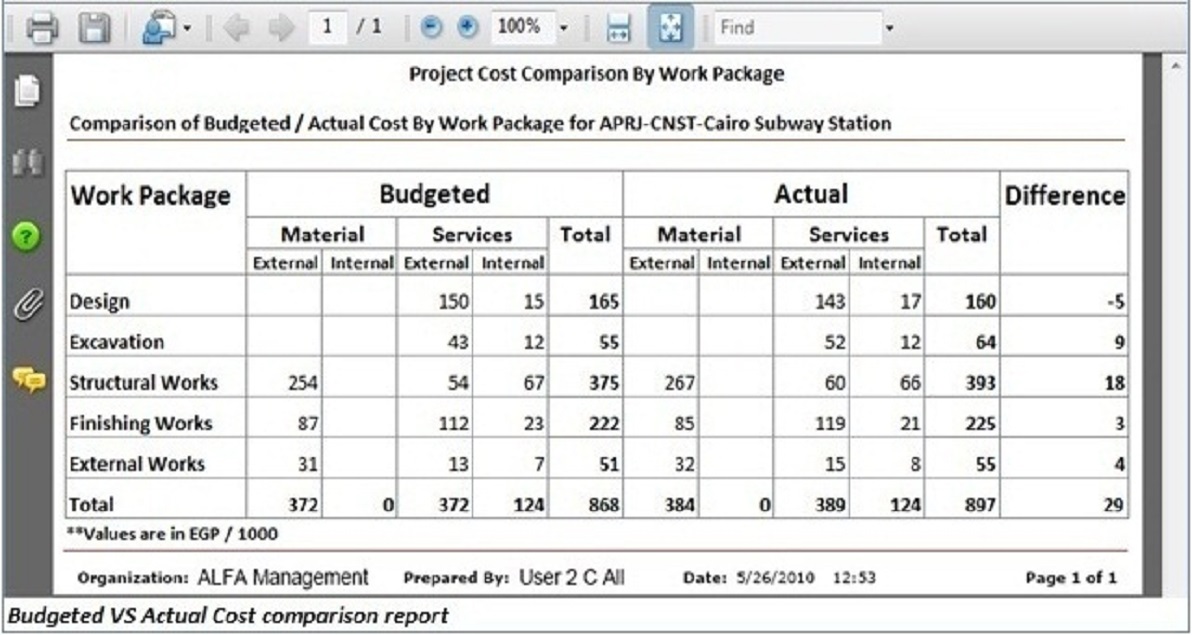Click the scroll up arrow of the vertical scrollbar

(x=1174, y=66)
